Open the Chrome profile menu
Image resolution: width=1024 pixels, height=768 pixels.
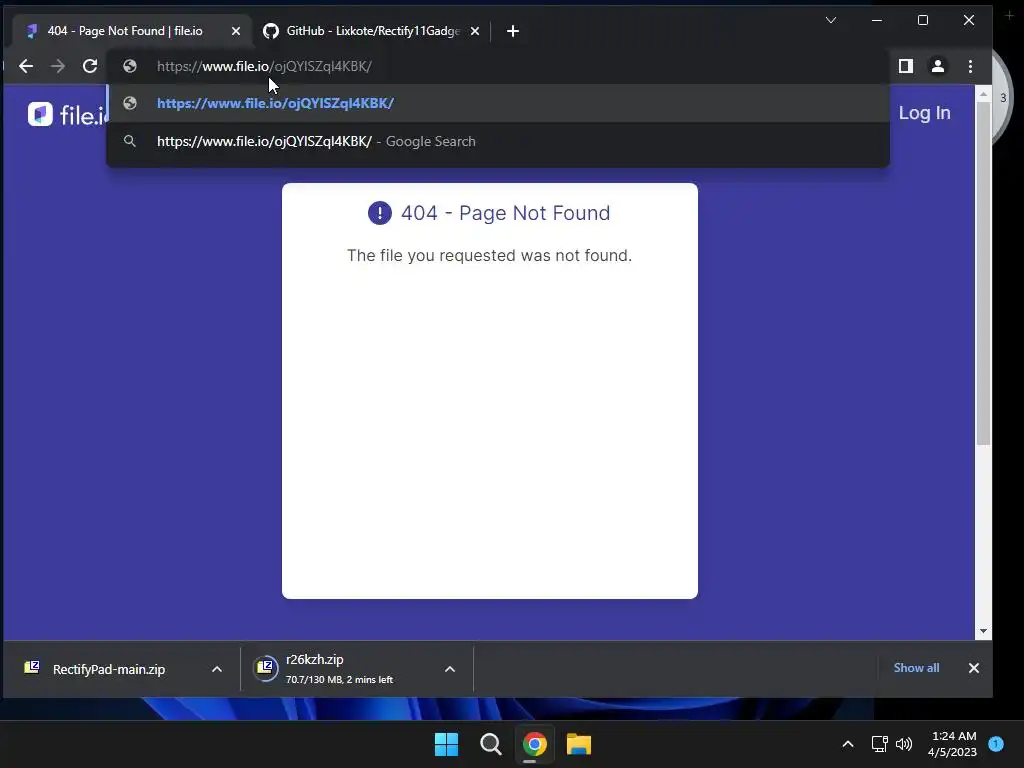pyautogui.click(x=938, y=66)
